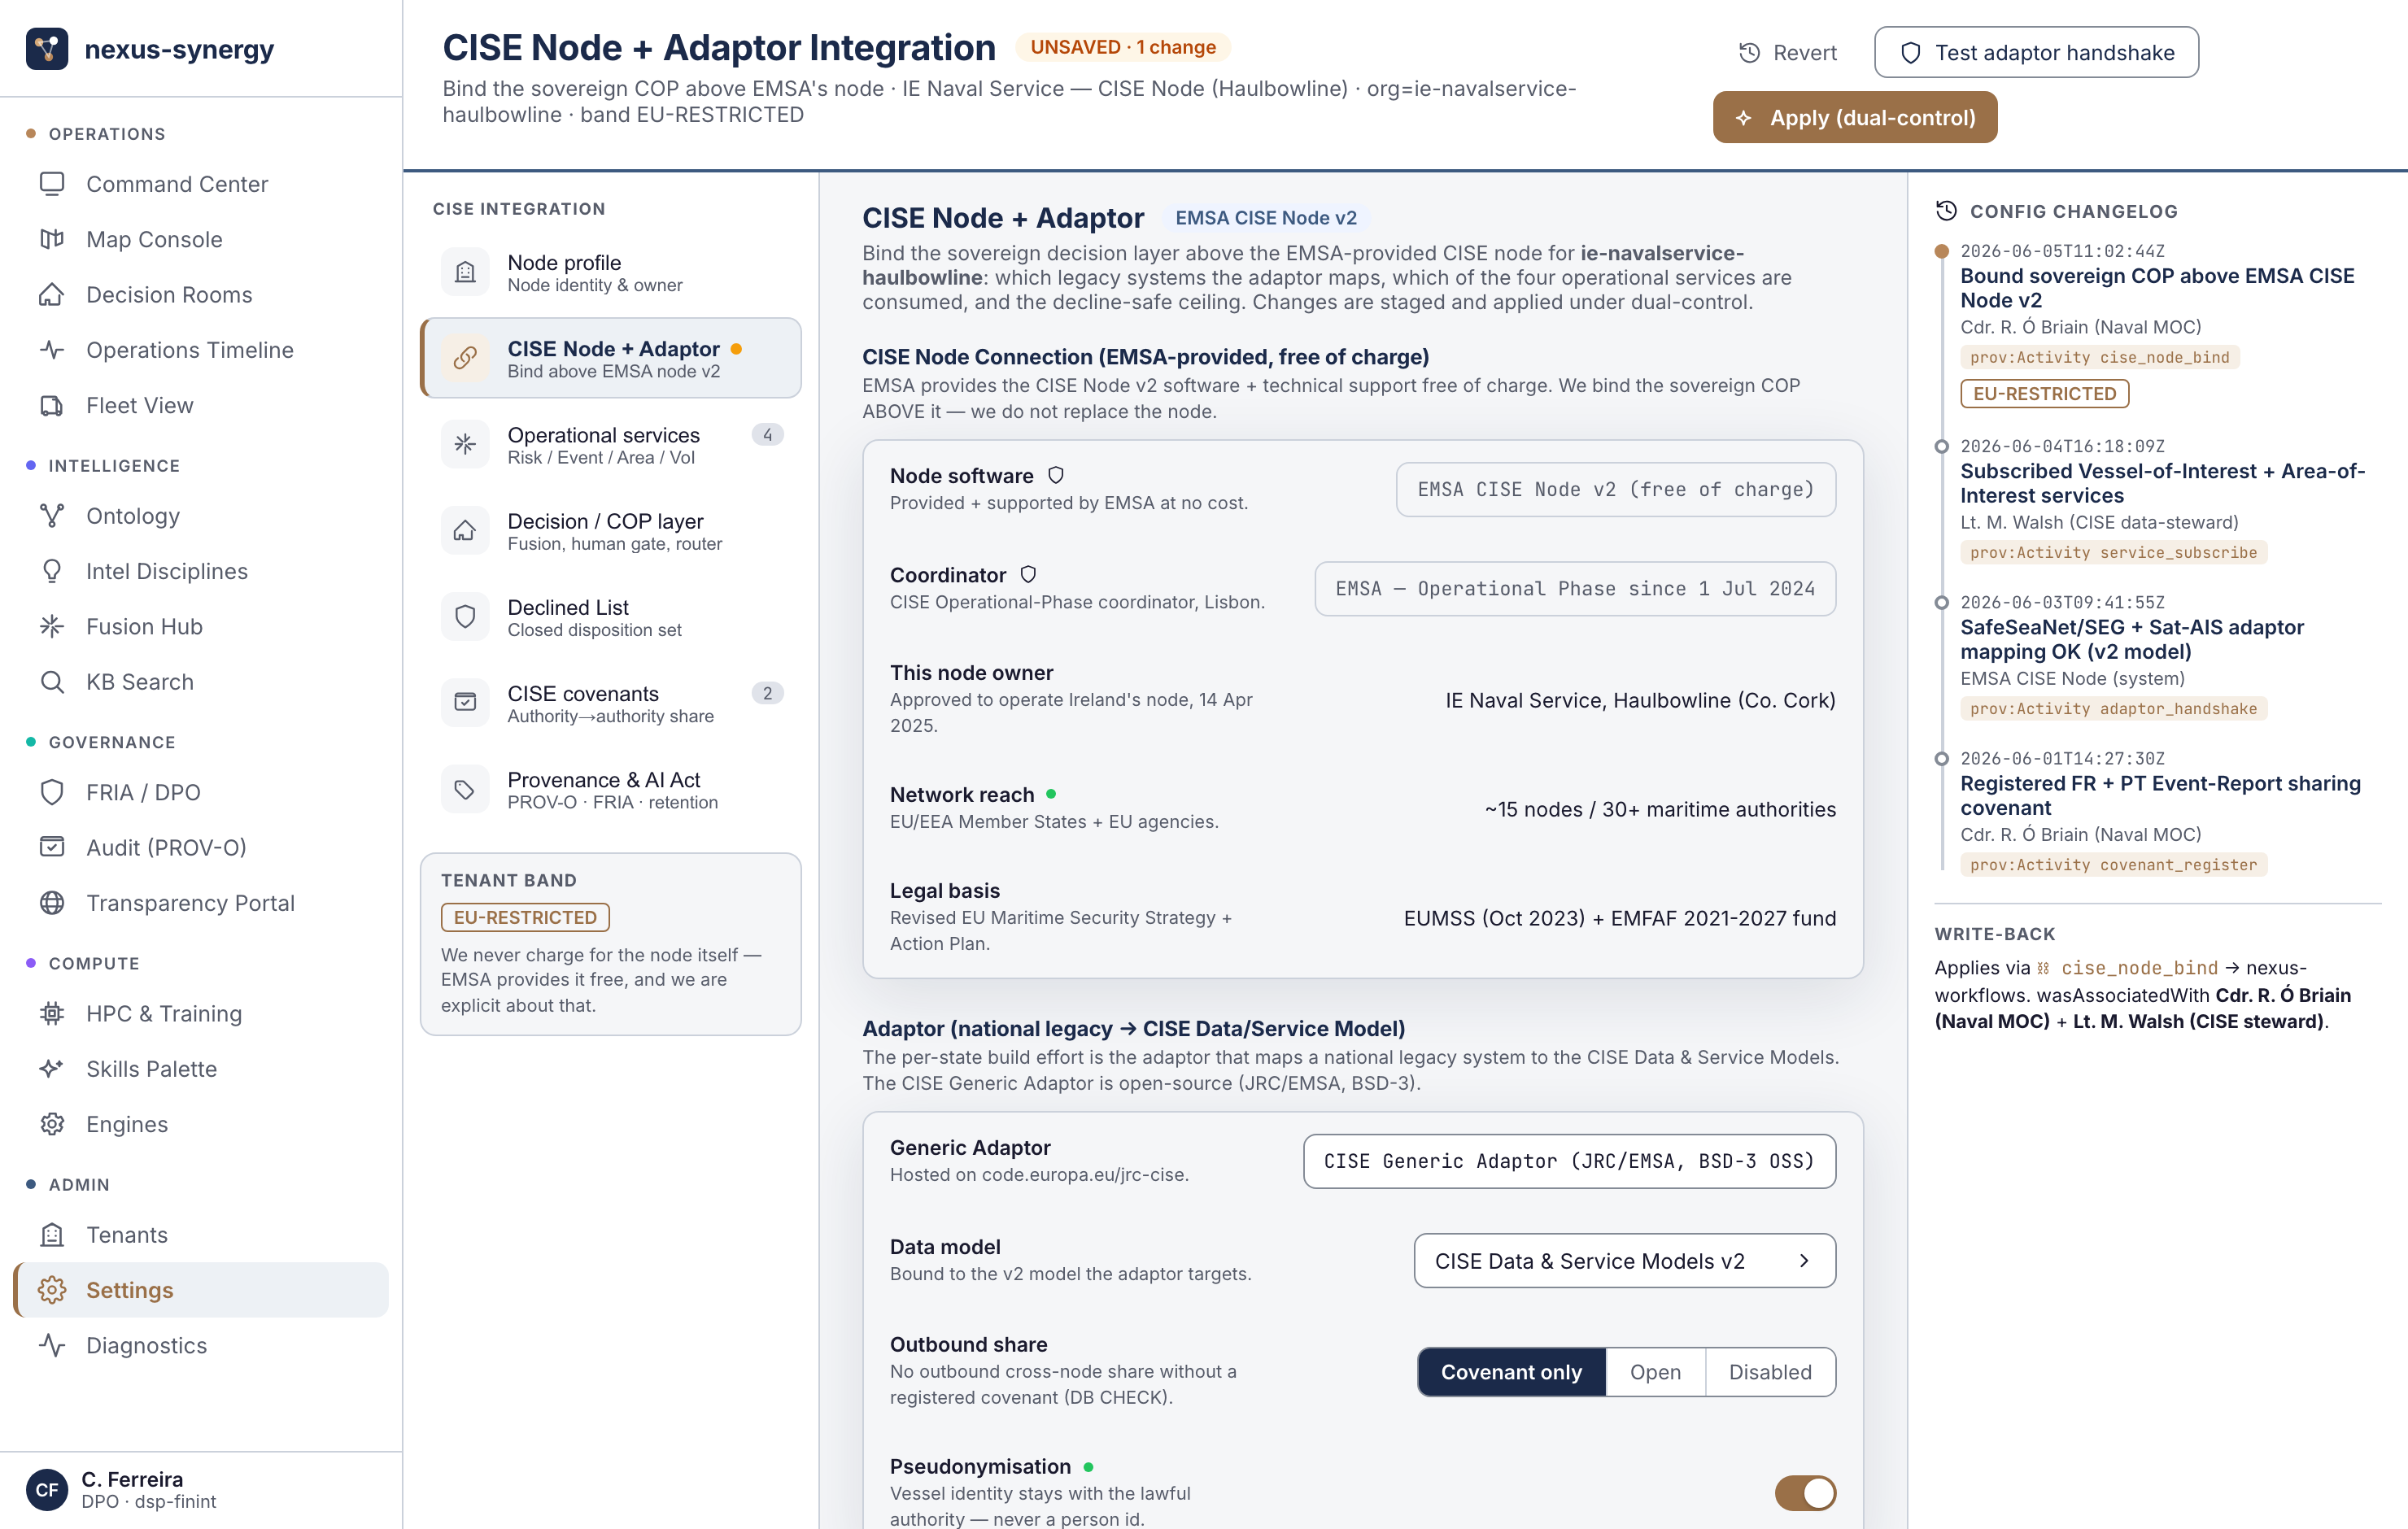Screen dimensions: 2408x1529
Task: Click Apply (dual-control) button
Action: click(x=1855, y=117)
